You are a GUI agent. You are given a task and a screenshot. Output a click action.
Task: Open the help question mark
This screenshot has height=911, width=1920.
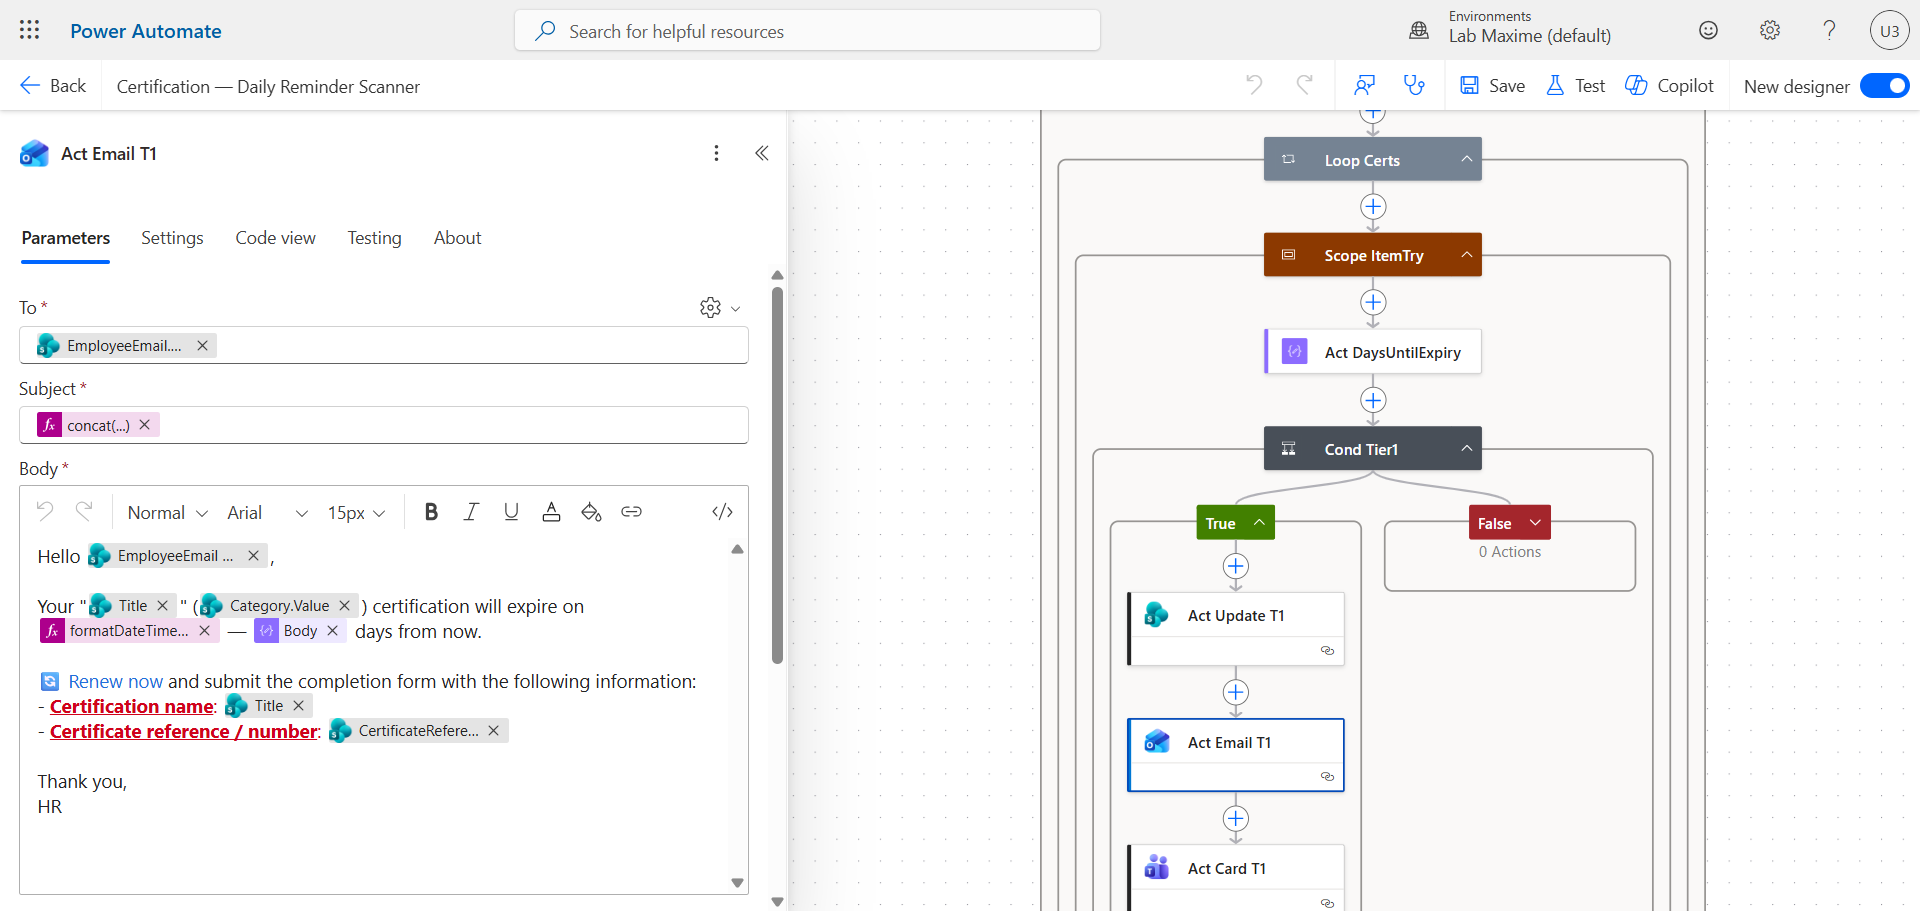(x=1829, y=30)
